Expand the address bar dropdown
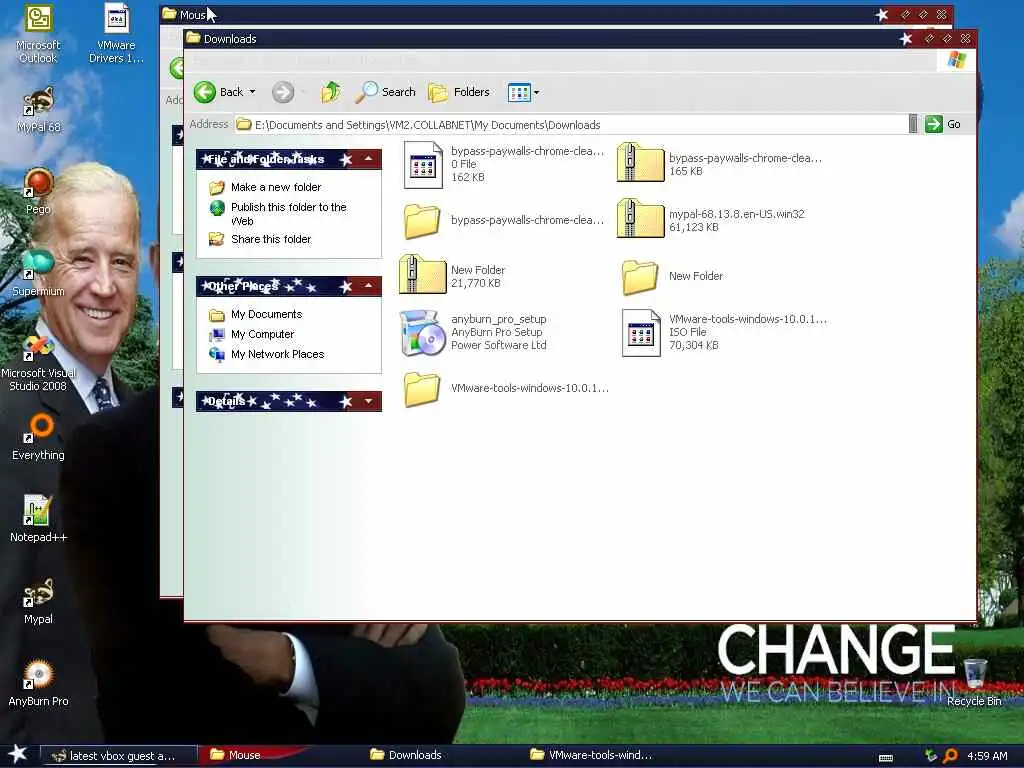Viewport: 1024px width, 768px height. [x=913, y=124]
